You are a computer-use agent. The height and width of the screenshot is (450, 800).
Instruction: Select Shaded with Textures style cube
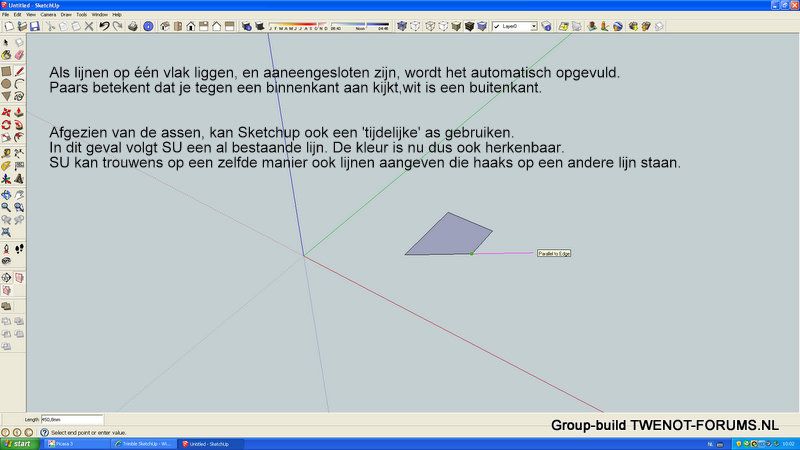pyautogui.click(x=469, y=26)
